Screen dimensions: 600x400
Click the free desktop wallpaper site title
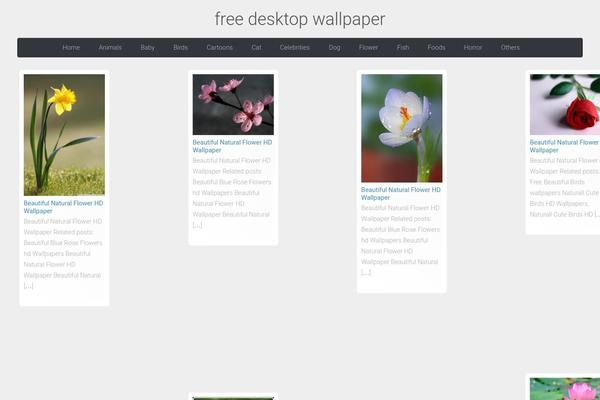[300, 19]
